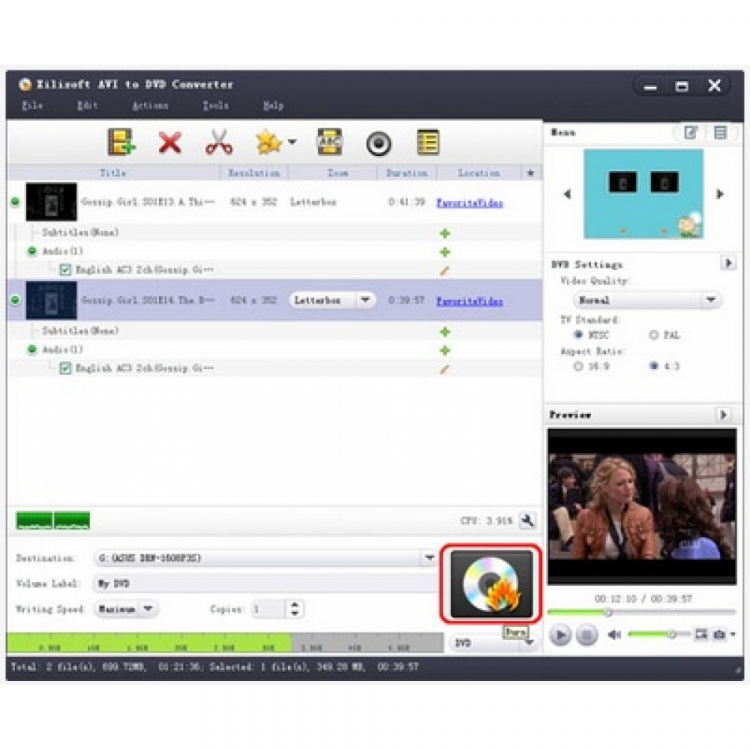Stop the preview playback

(586, 635)
